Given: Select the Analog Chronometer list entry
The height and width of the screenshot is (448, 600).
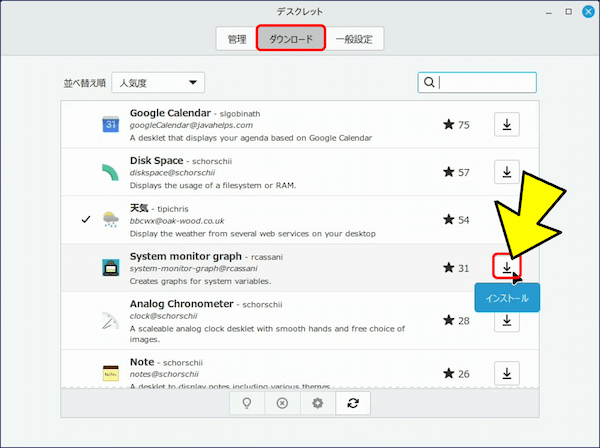Looking at the screenshot, I should [x=300, y=321].
